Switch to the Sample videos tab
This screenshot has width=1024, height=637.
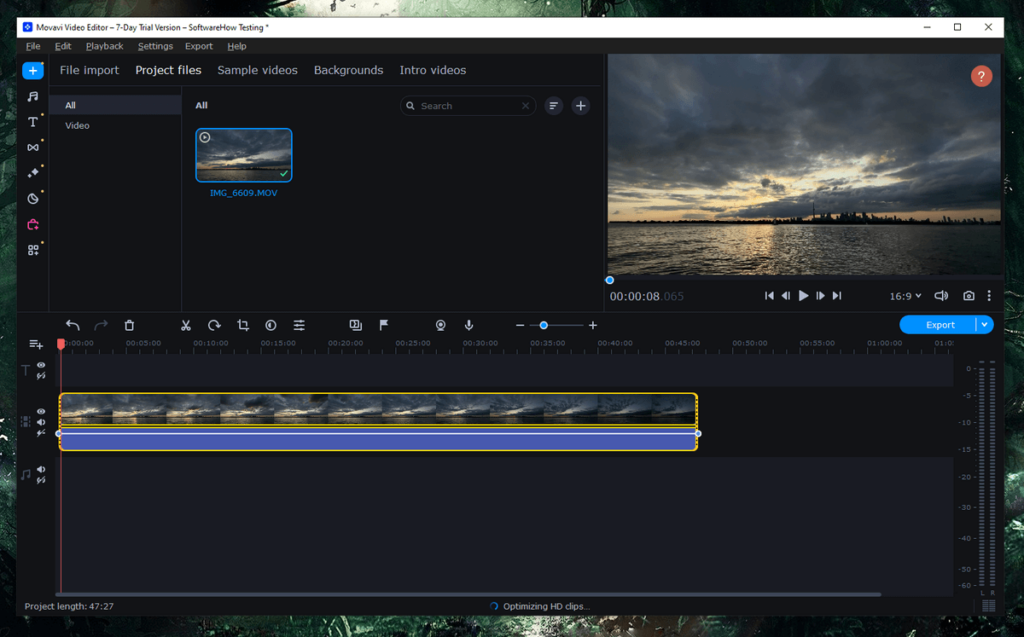[x=257, y=70]
